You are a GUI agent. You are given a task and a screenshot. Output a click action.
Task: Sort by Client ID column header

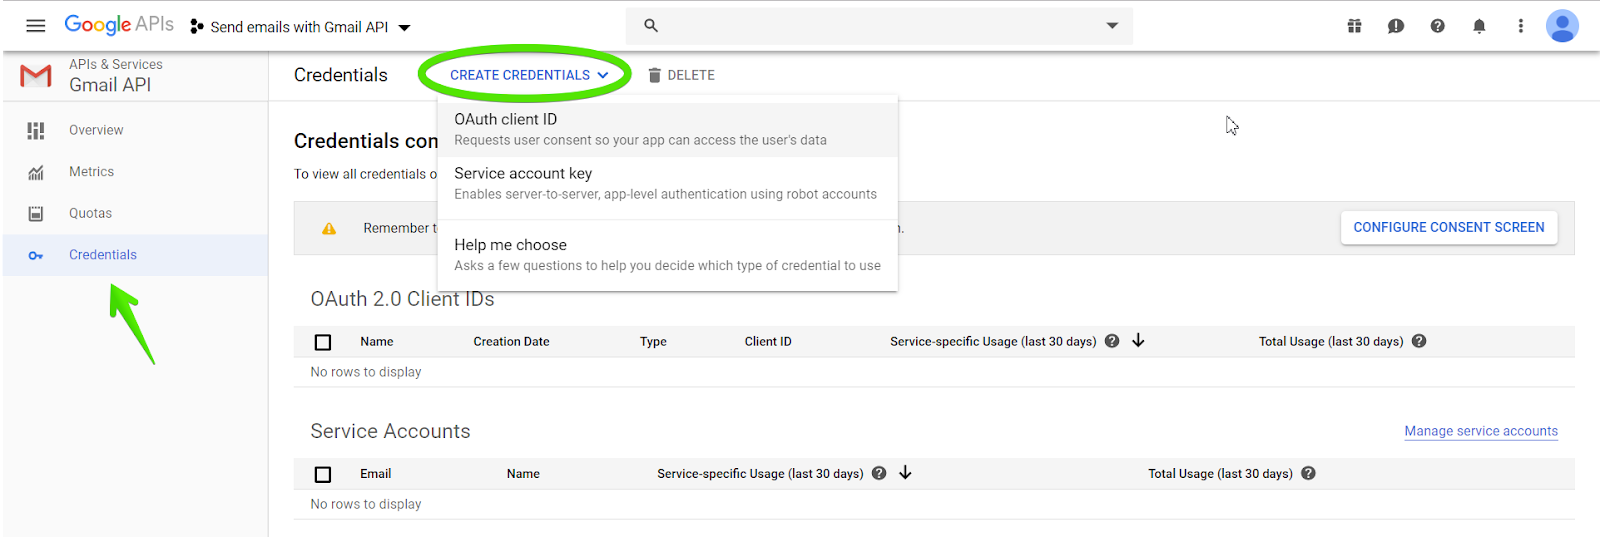(x=768, y=342)
